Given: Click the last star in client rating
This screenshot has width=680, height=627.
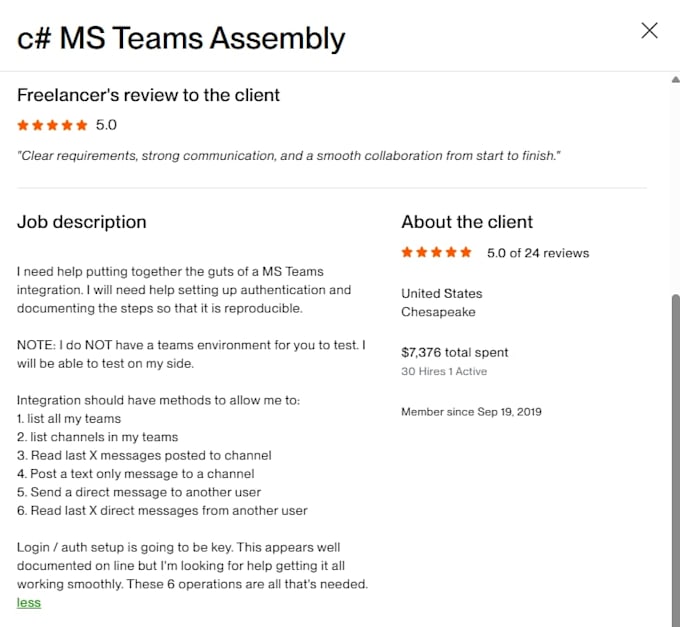Looking at the screenshot, I should click(466, 252).
